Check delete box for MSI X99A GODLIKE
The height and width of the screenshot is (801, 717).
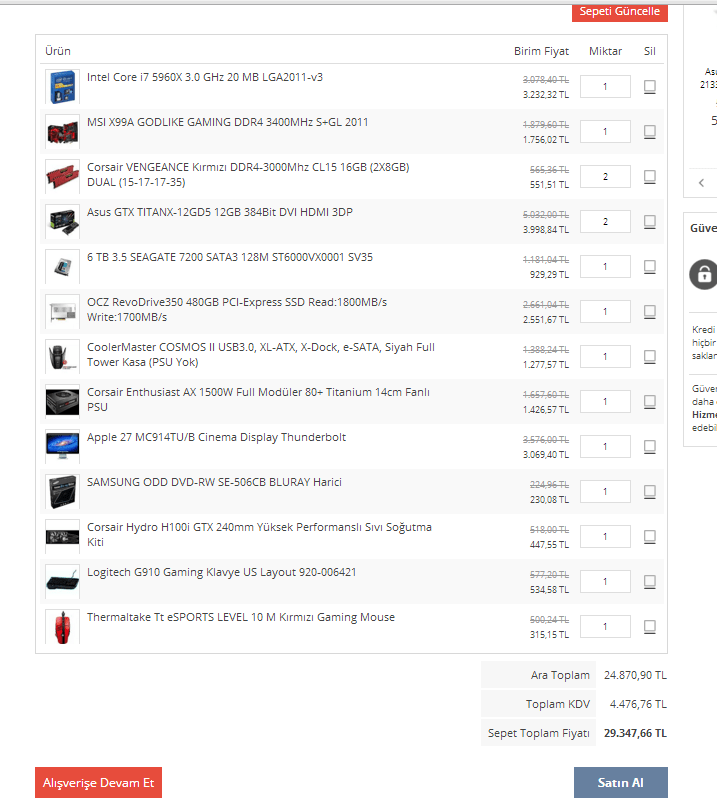coord(650,131)
